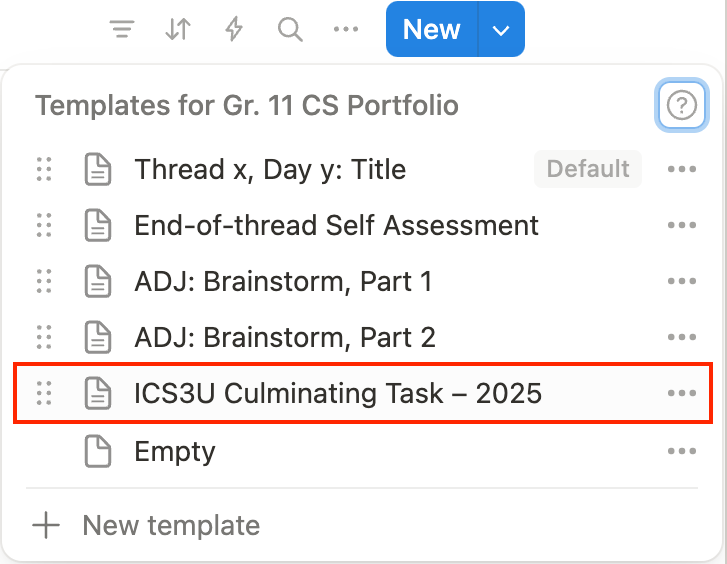Open options menu for Empty template

tap(681, 452)
